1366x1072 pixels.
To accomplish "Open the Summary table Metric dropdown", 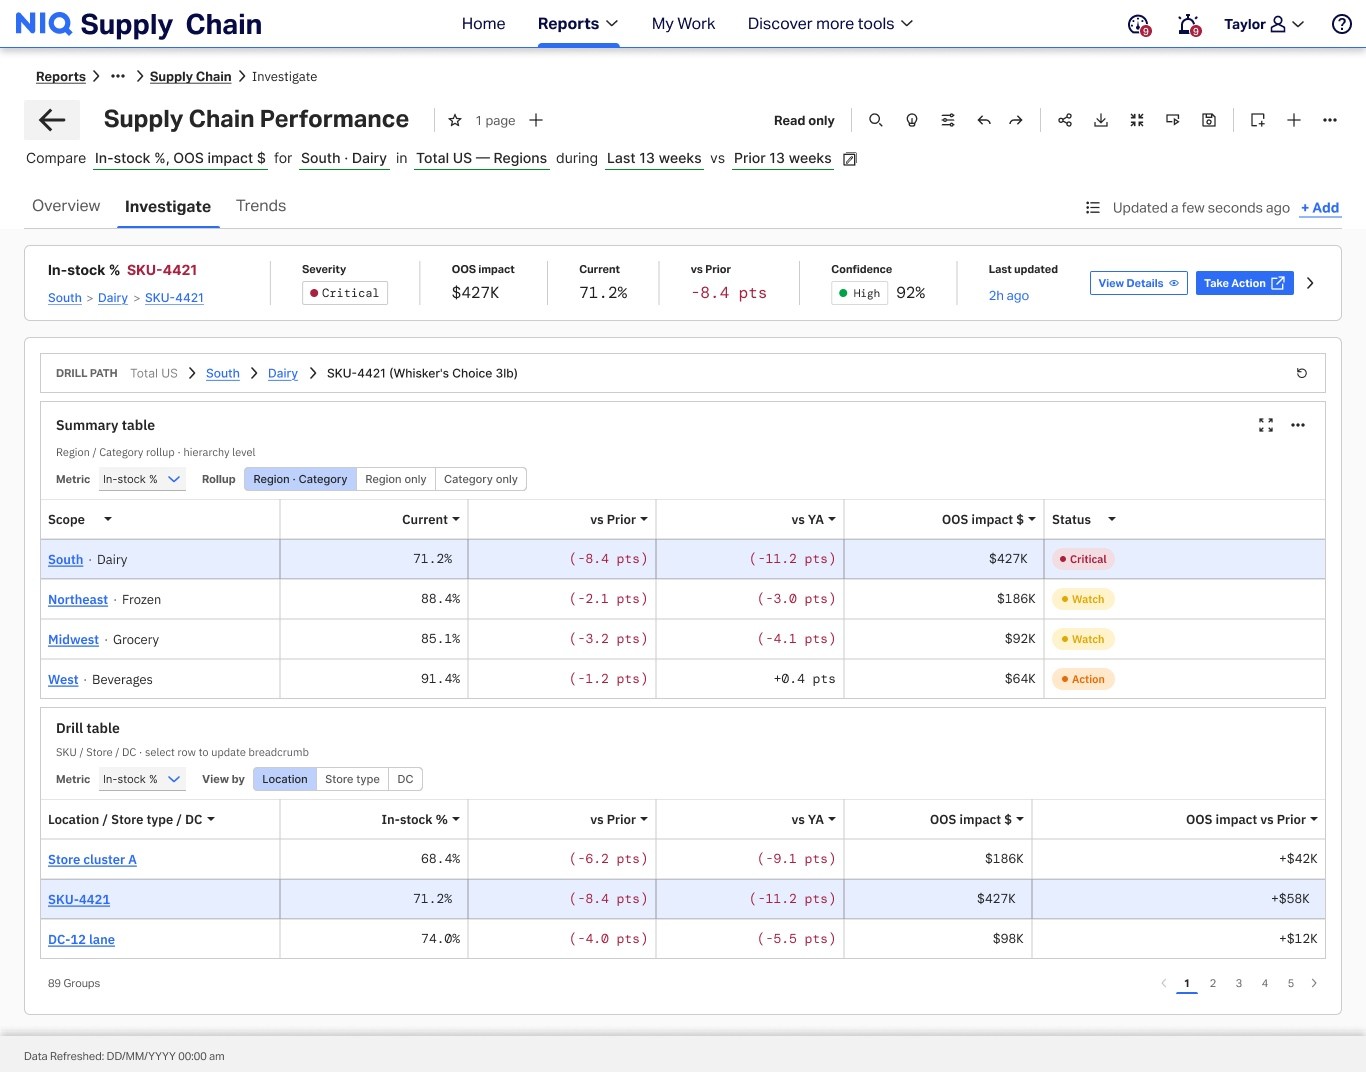I will pyautogui.click(x=142, y=479).
